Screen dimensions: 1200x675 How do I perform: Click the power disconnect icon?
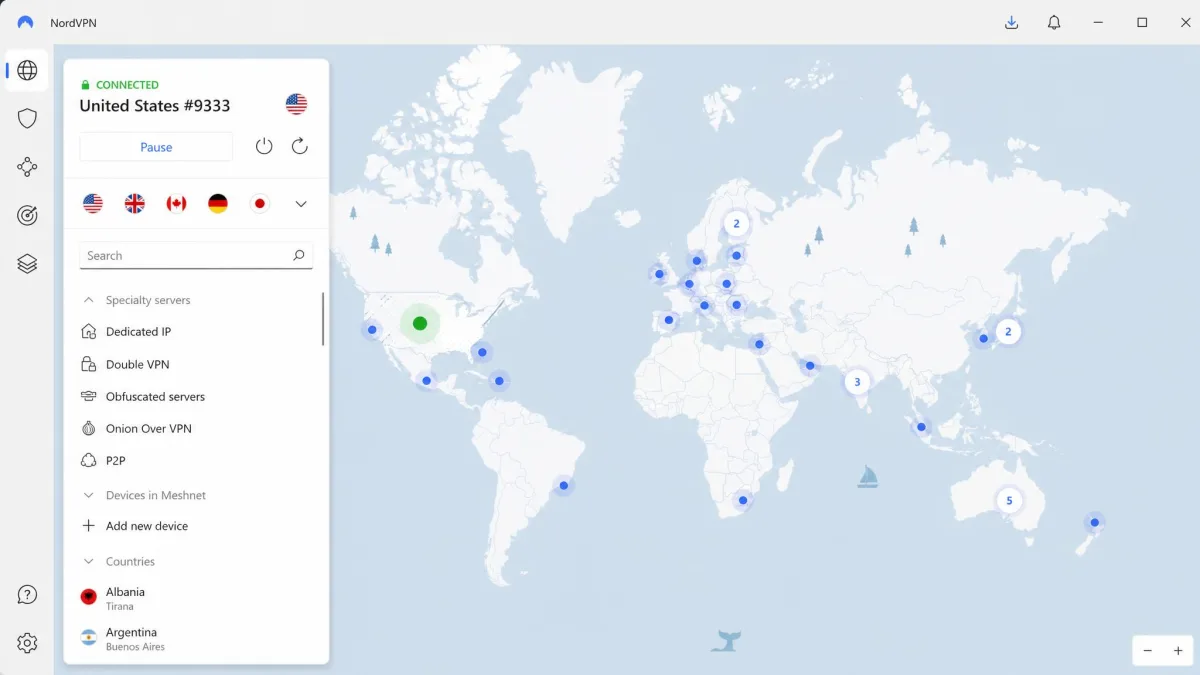264,146
